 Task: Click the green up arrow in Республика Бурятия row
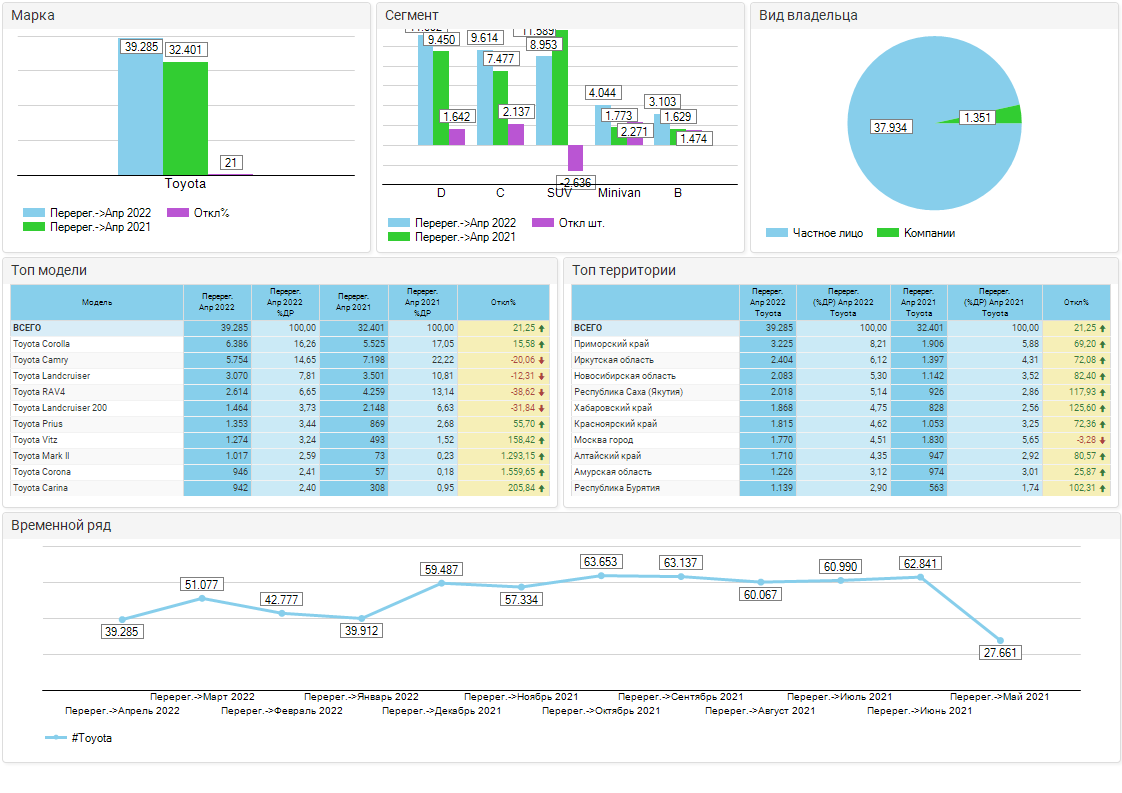tap(1103, 488)
